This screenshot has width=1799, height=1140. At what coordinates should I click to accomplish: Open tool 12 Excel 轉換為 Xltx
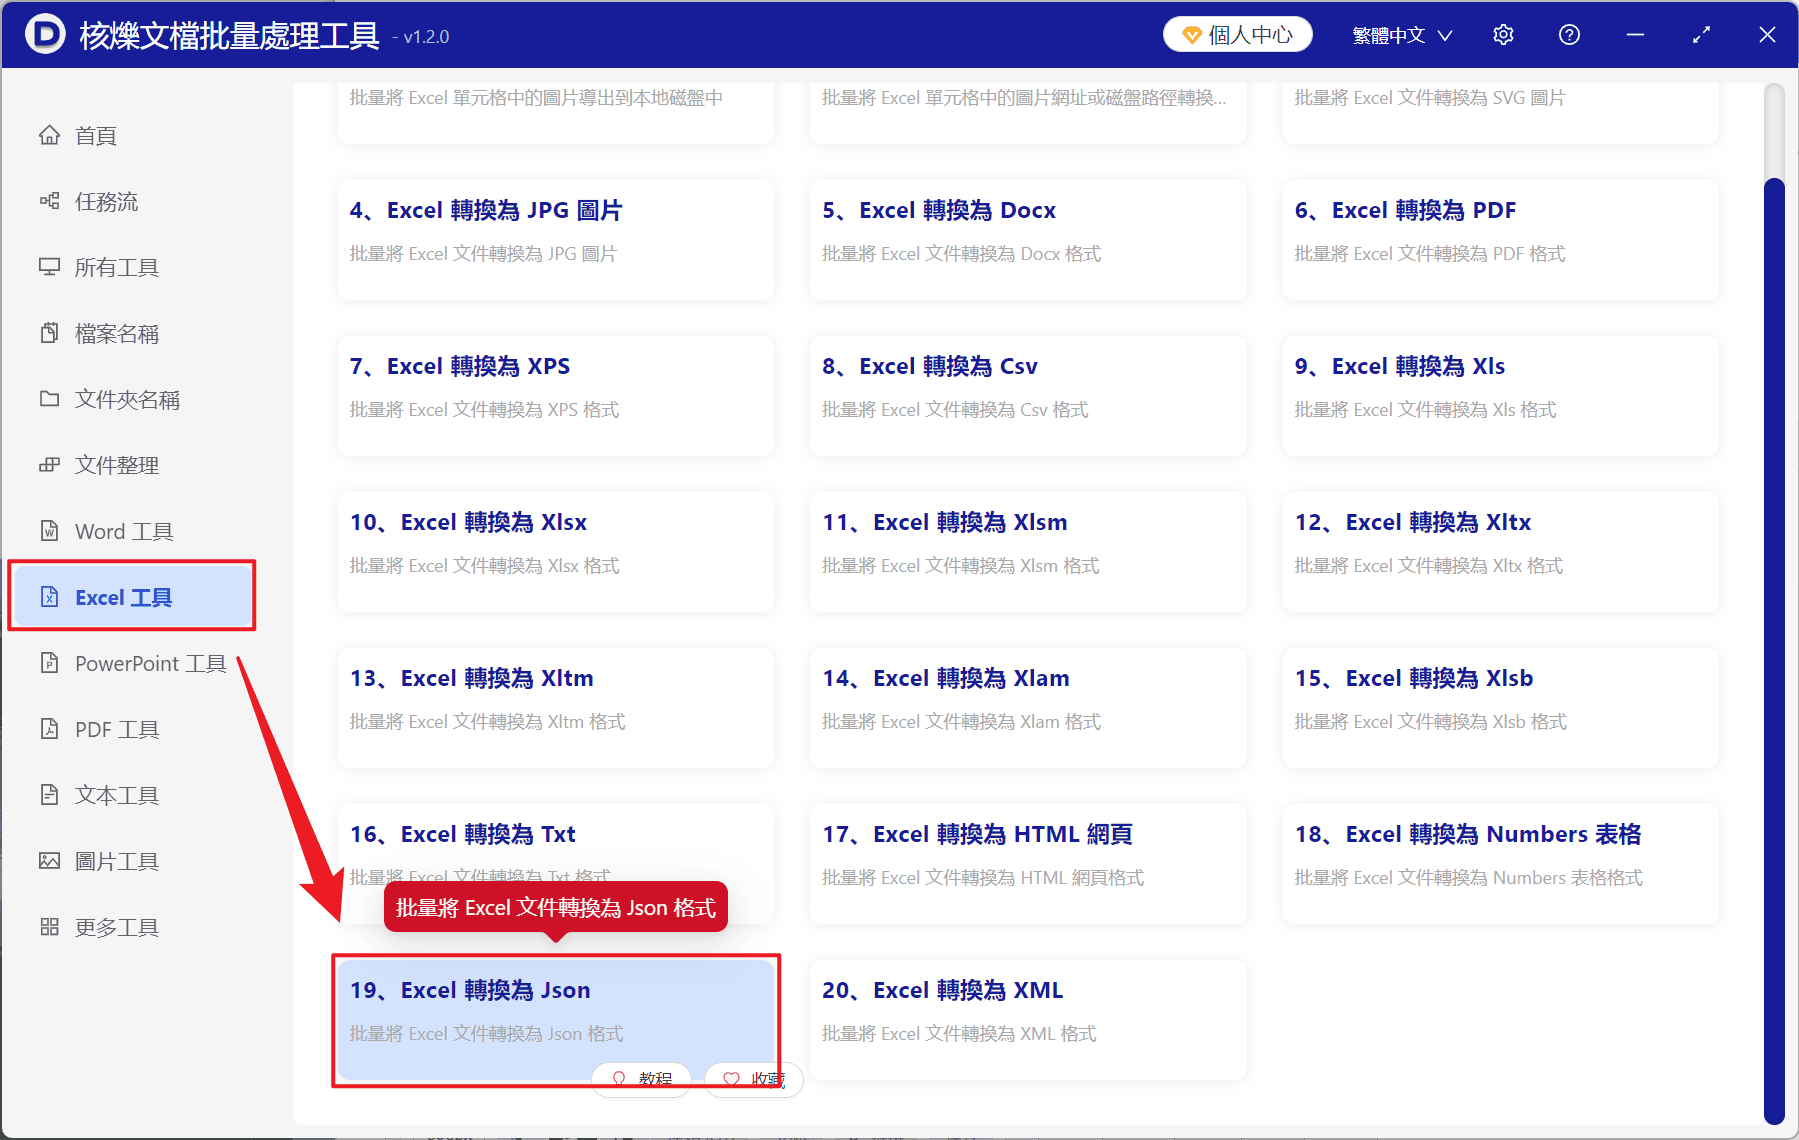1501,552
